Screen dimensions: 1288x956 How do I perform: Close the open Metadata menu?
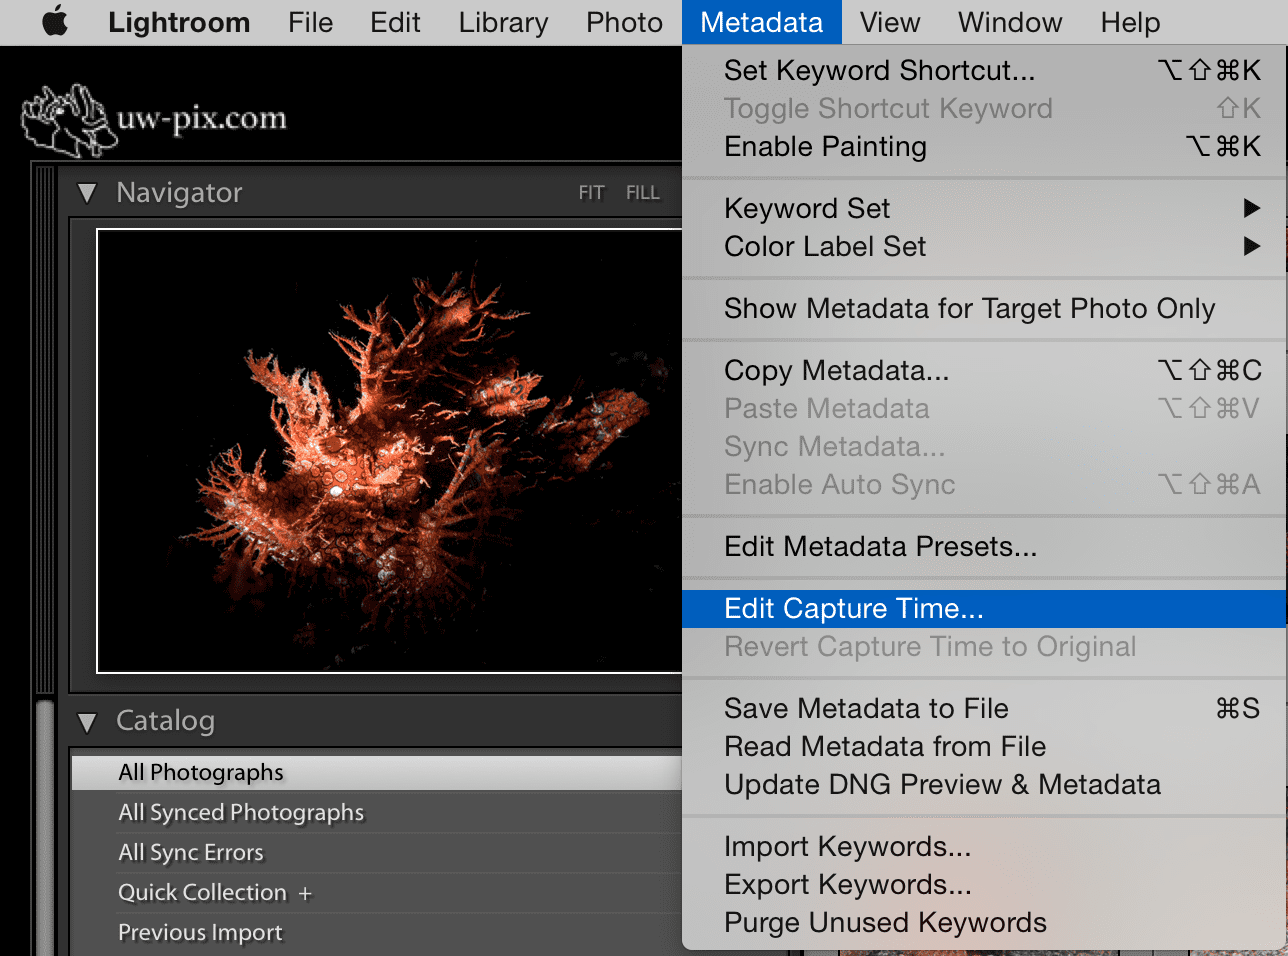pyautogui.click(x=761, y=22)
